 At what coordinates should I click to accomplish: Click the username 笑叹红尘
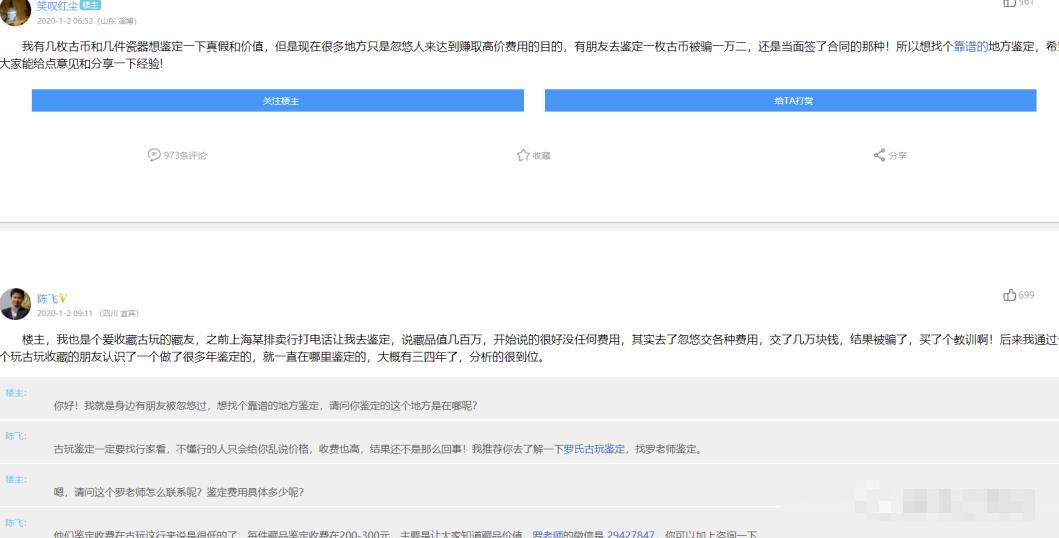[56, 5]
